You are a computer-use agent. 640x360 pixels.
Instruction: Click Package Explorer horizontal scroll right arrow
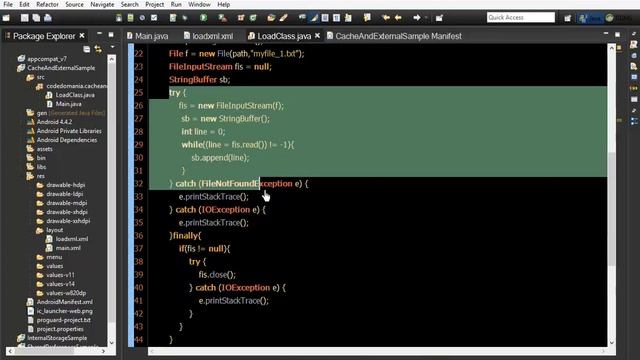pos(103,351)
